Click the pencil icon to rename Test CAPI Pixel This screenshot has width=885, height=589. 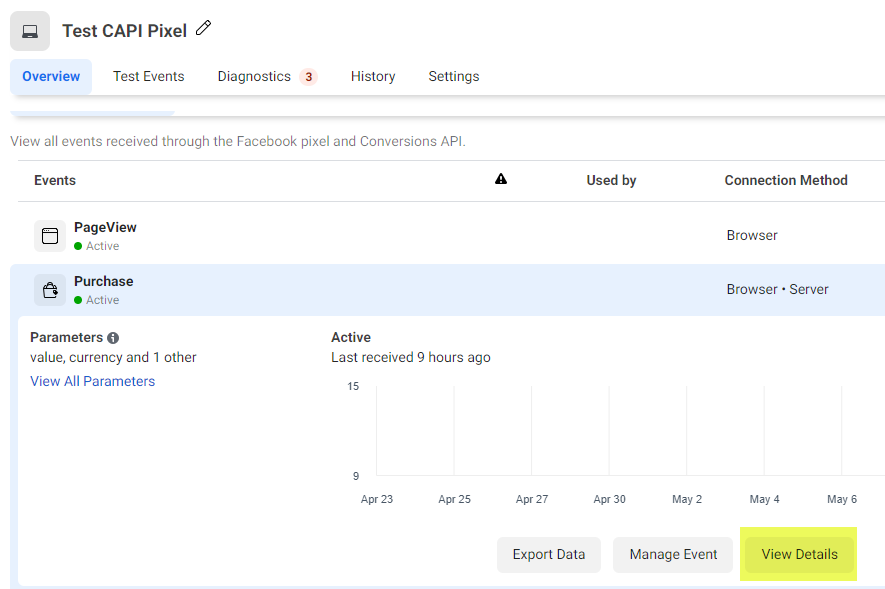[x=203, y=28]
